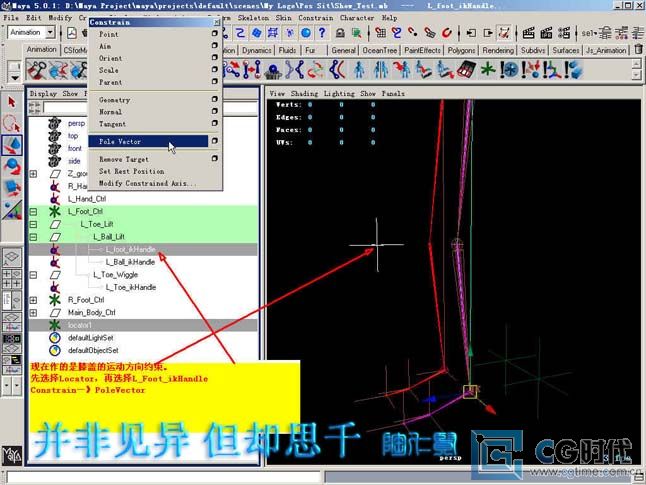Click the trash can icon on shelf

638,49
